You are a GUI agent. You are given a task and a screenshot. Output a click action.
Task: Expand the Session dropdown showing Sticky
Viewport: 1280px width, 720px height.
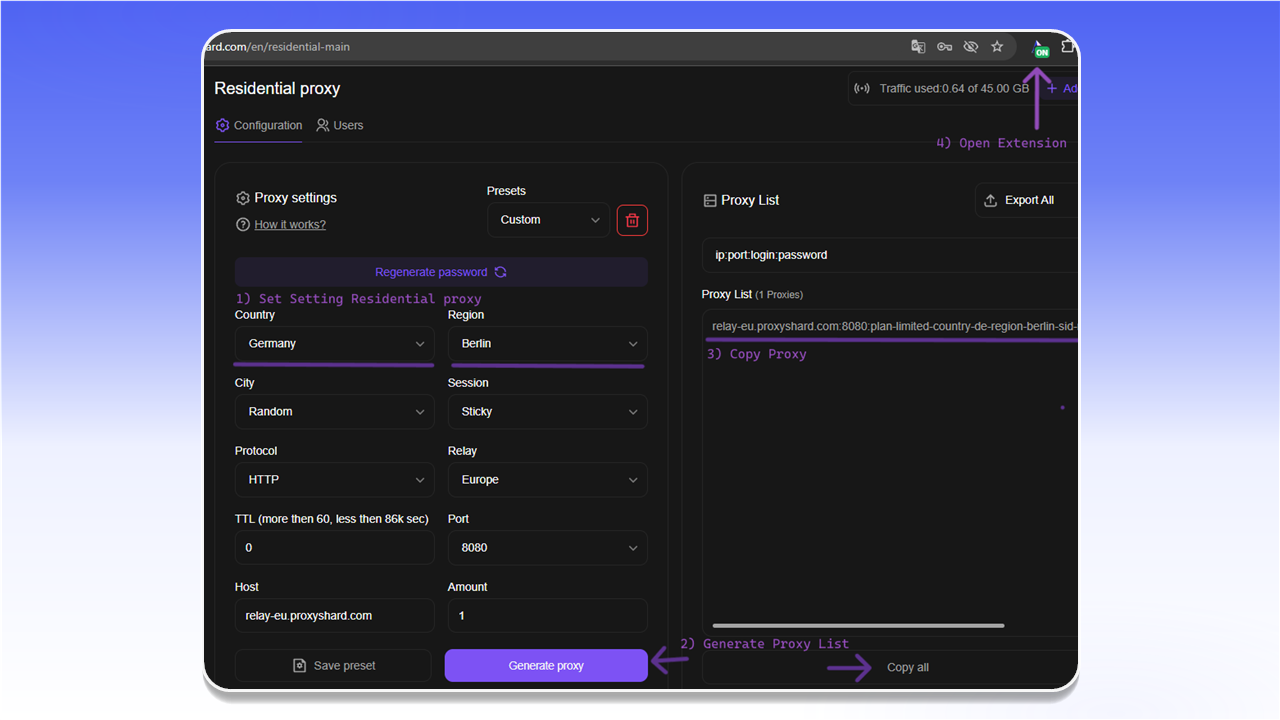547,411
